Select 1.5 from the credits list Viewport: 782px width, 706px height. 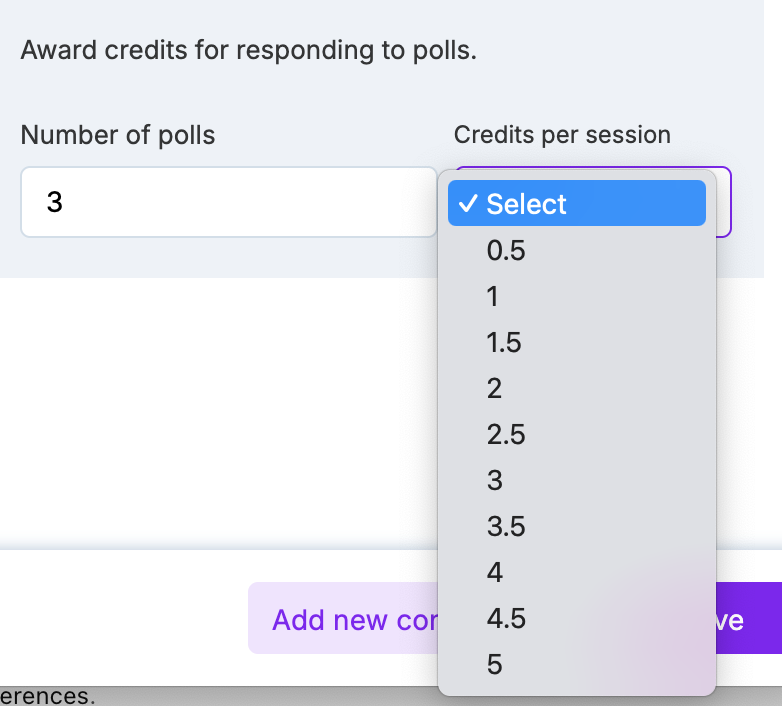coord(504,342)
